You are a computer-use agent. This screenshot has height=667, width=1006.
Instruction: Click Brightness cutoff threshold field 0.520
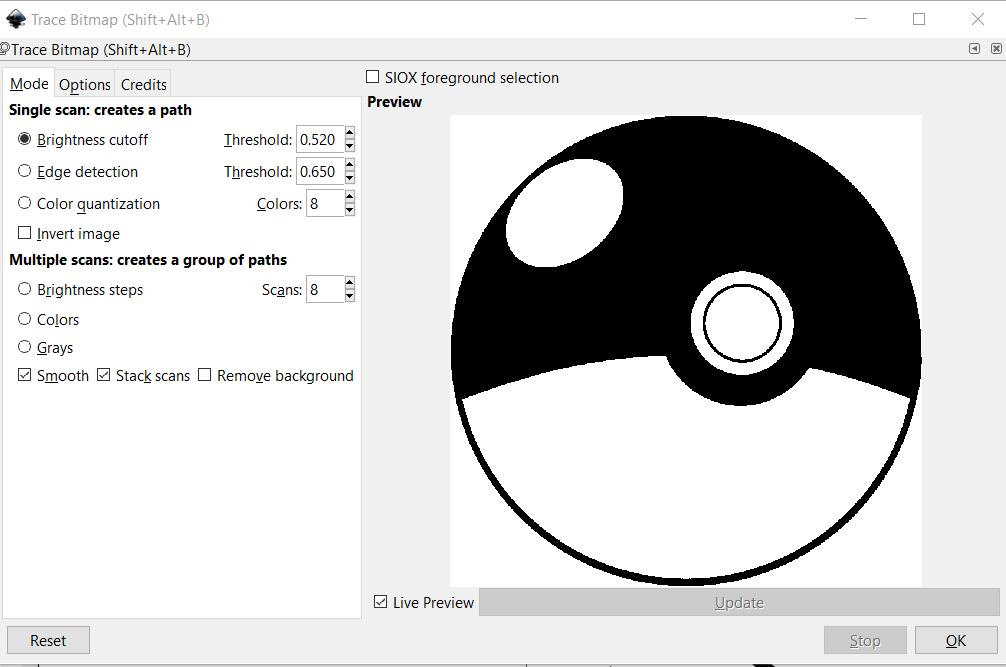point(320,139)
